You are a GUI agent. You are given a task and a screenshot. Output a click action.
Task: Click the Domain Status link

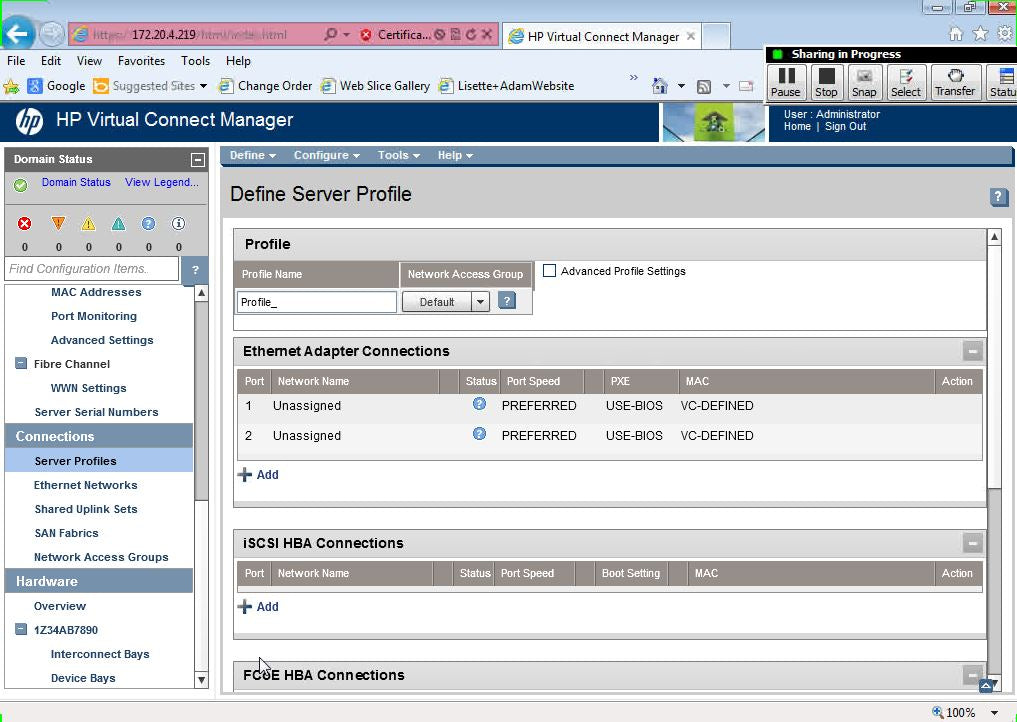76,182
